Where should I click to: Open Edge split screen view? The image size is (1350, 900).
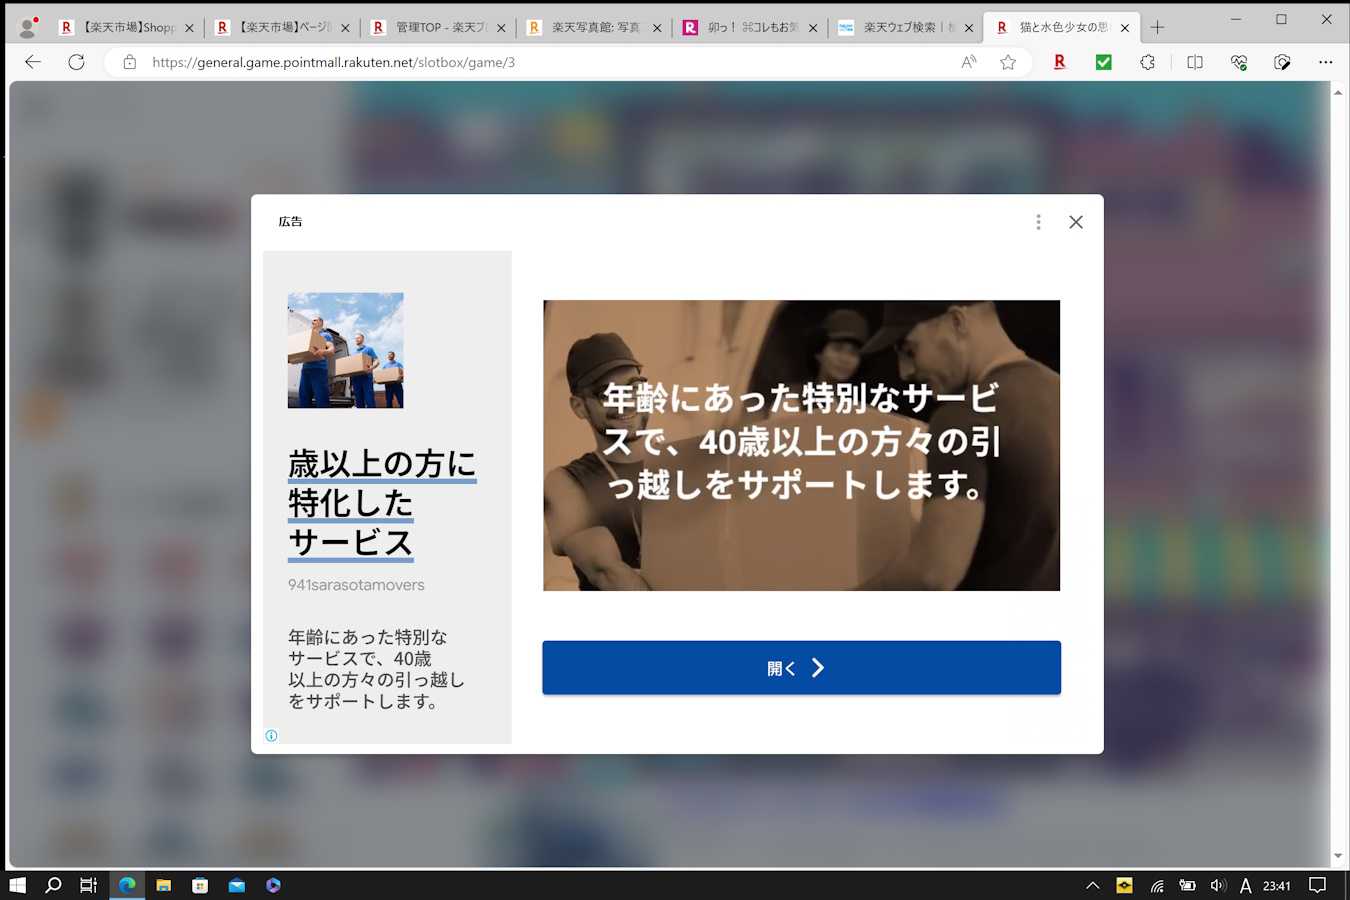(x=1194, y=62)
